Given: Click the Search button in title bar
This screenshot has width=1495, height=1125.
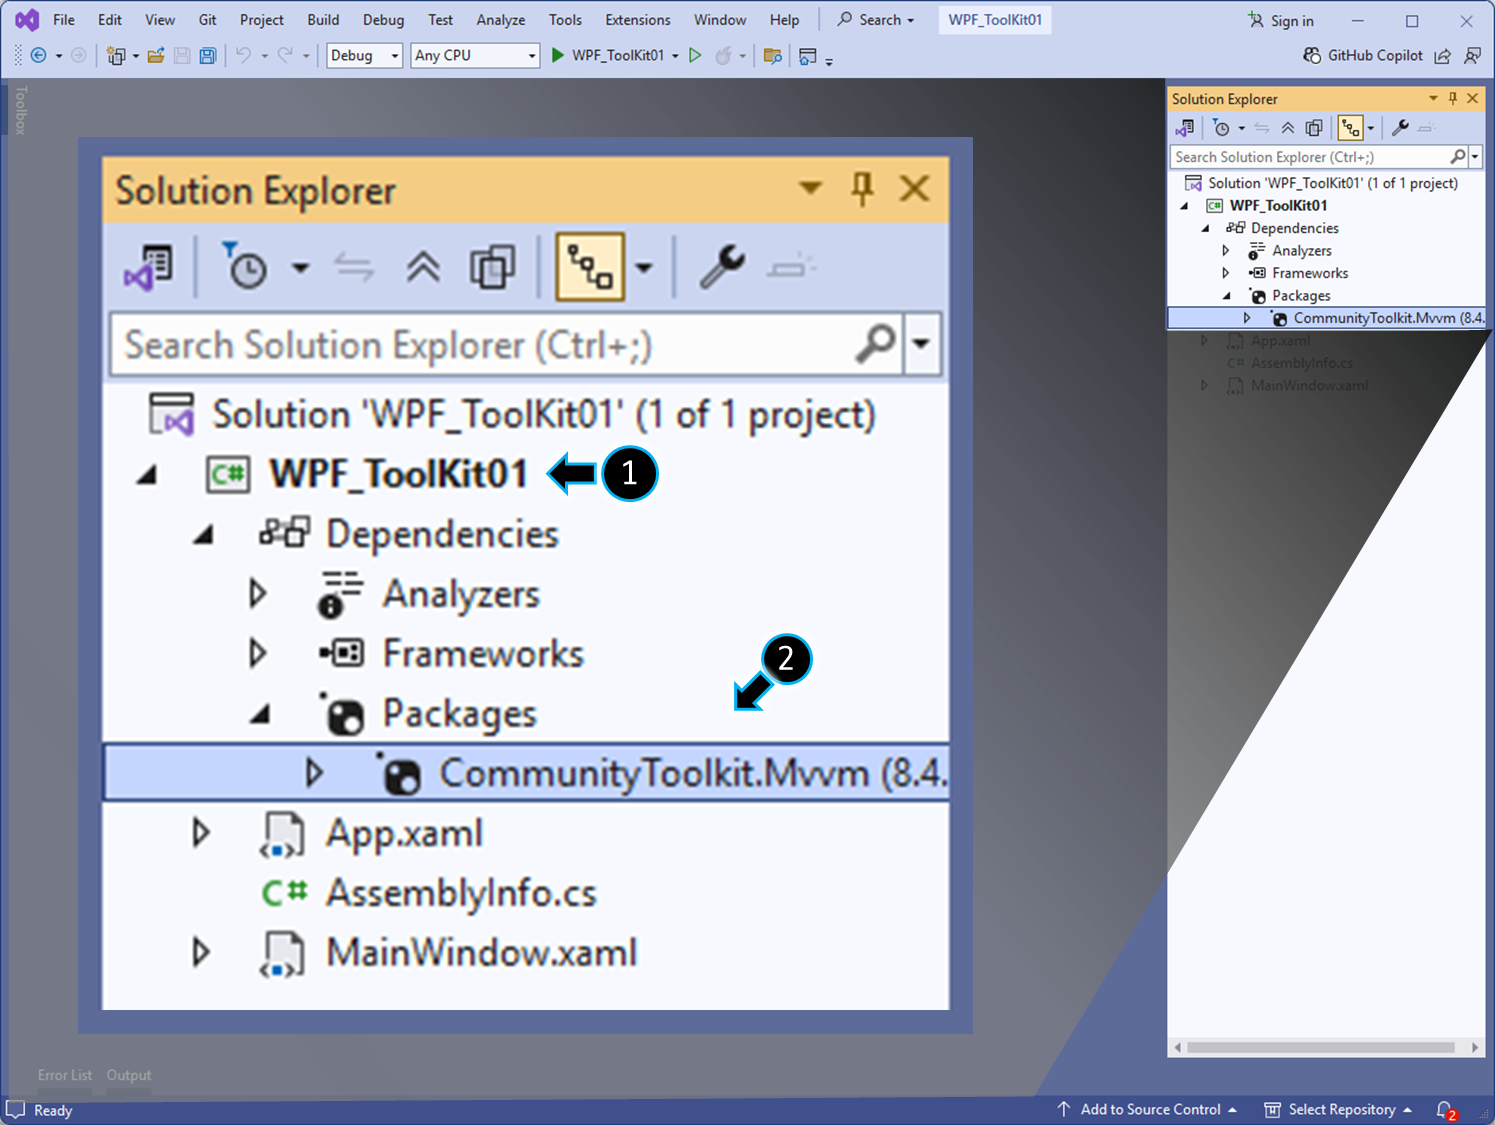Looking at the screenshot, I should 876,20.
